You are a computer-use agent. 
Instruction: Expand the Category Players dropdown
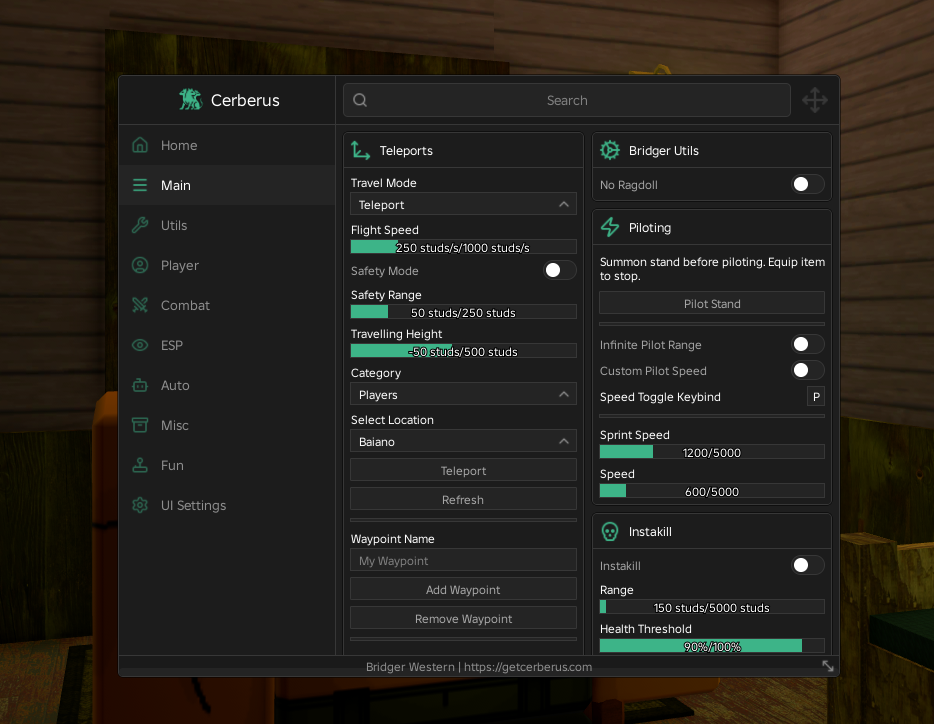tap(463, 394)
